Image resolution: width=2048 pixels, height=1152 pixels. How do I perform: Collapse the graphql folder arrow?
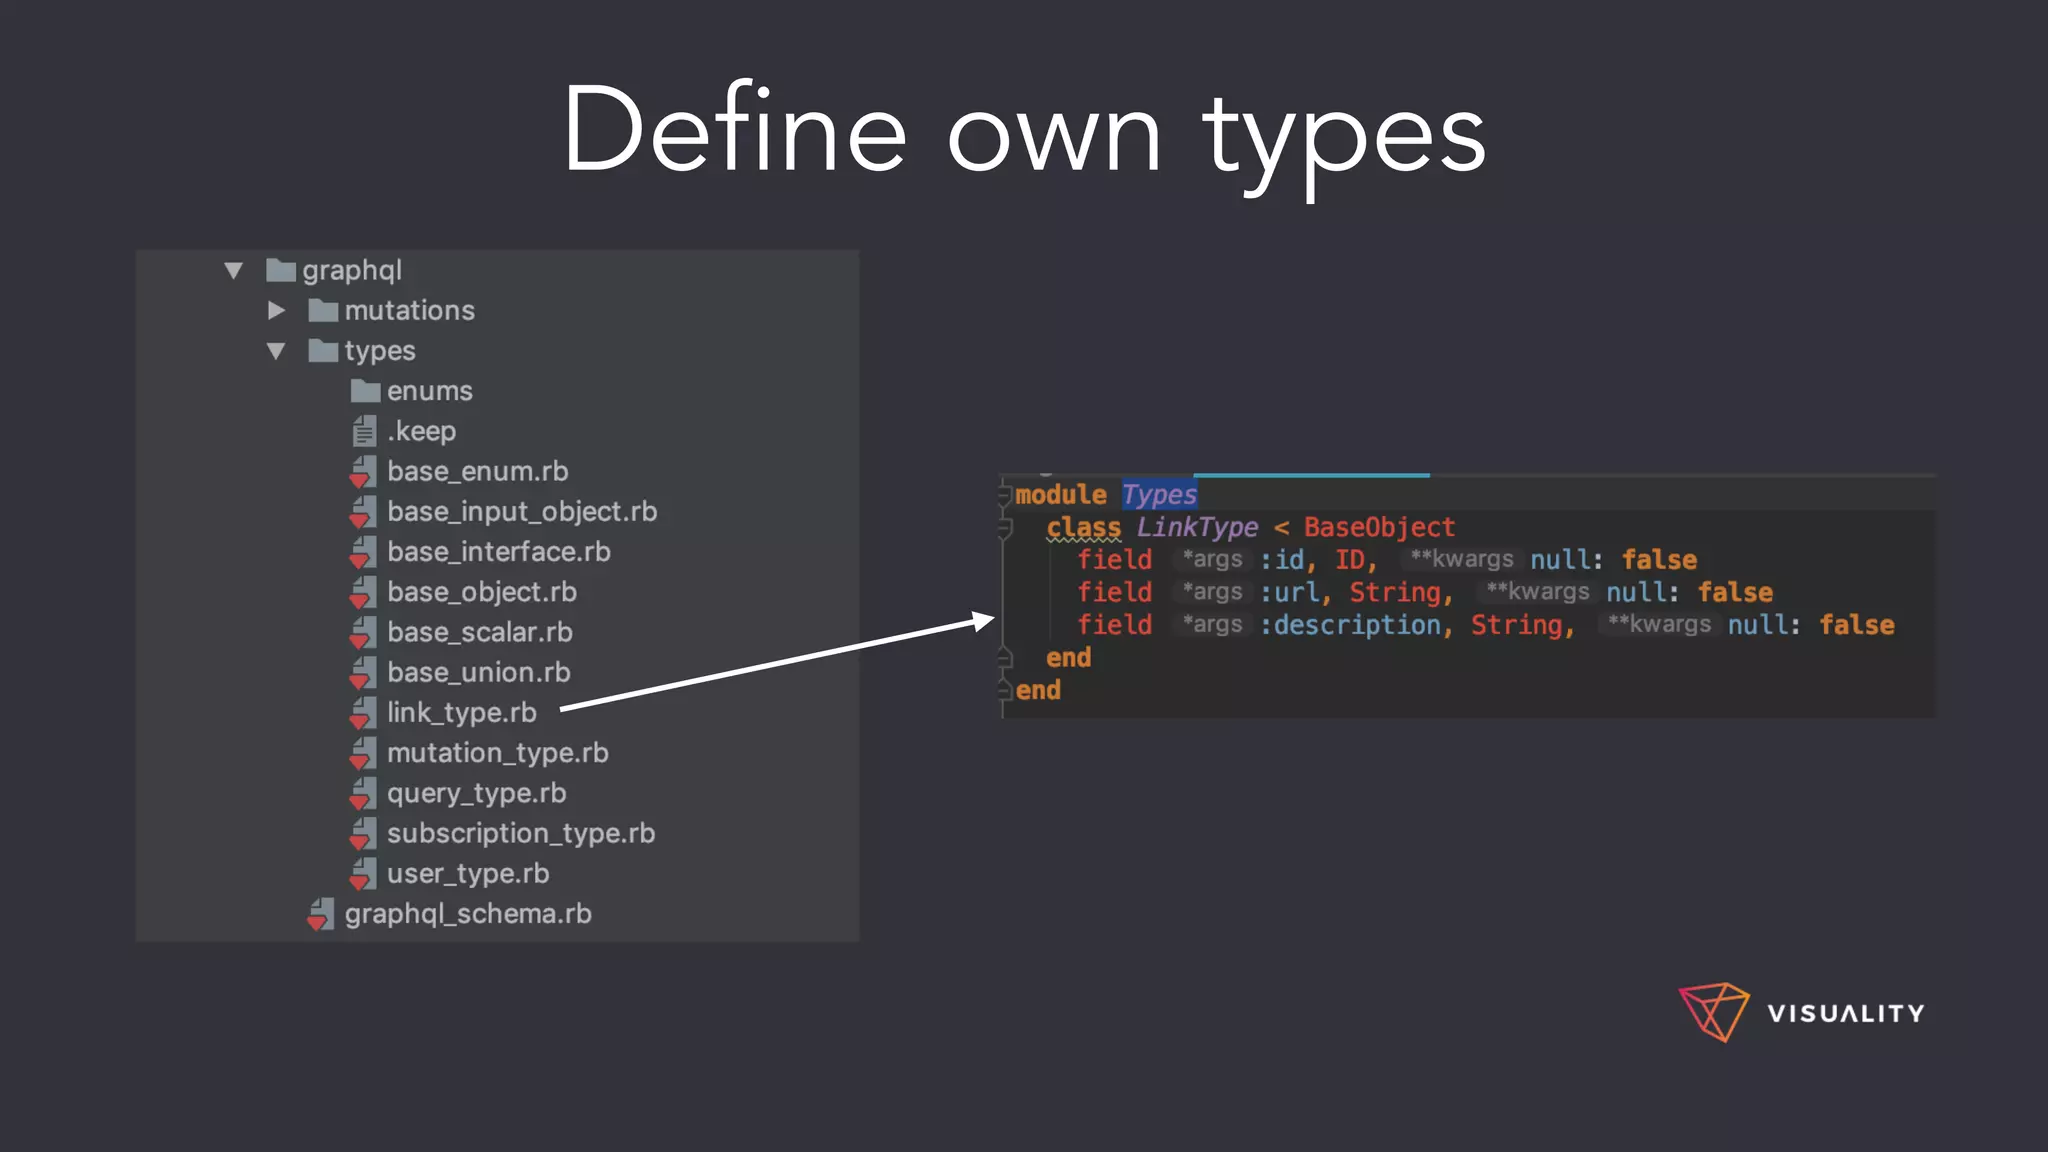point(234,270)
